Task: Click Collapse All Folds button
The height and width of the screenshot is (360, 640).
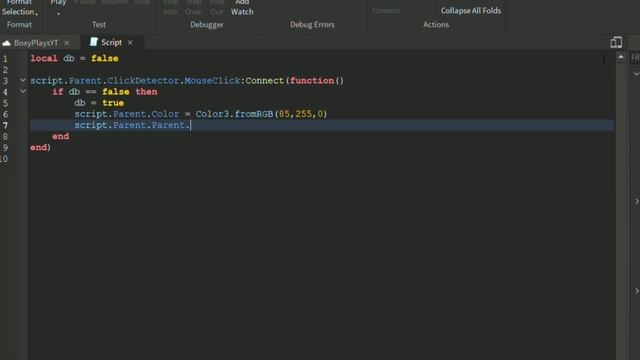Action: 471,11
